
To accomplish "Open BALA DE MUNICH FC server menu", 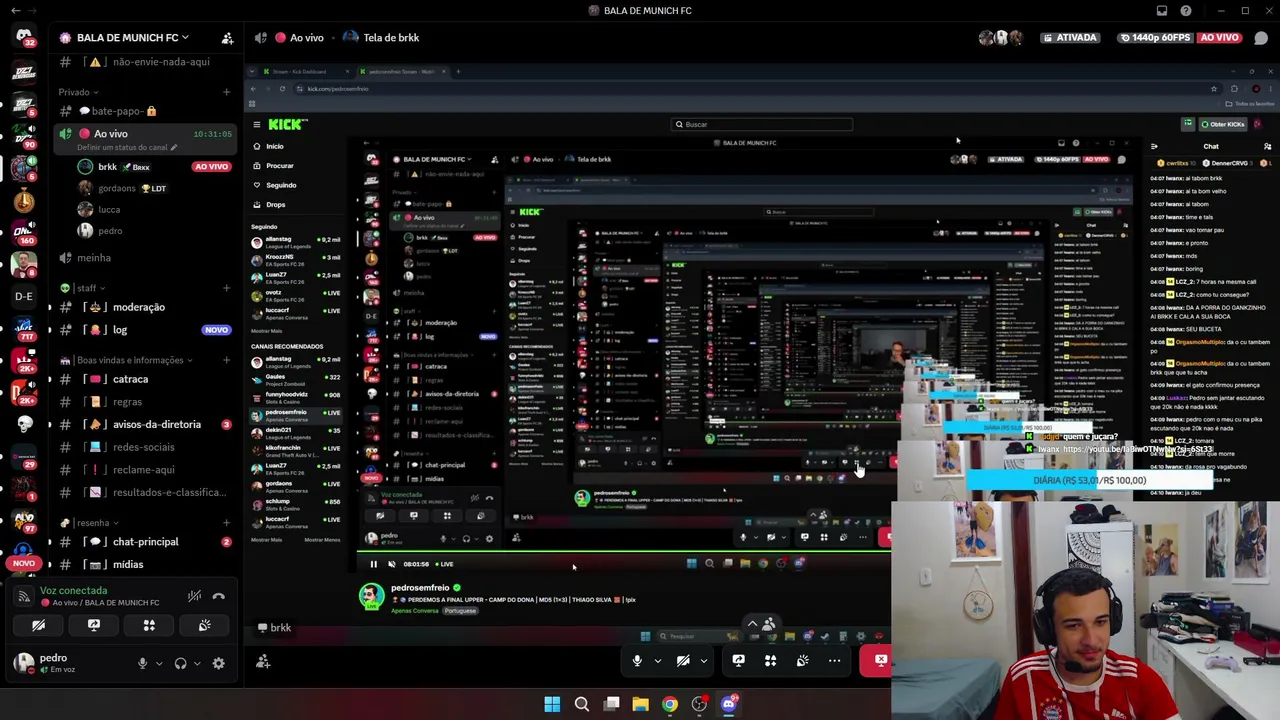I will pyautogui.click(x=132, y=38).
